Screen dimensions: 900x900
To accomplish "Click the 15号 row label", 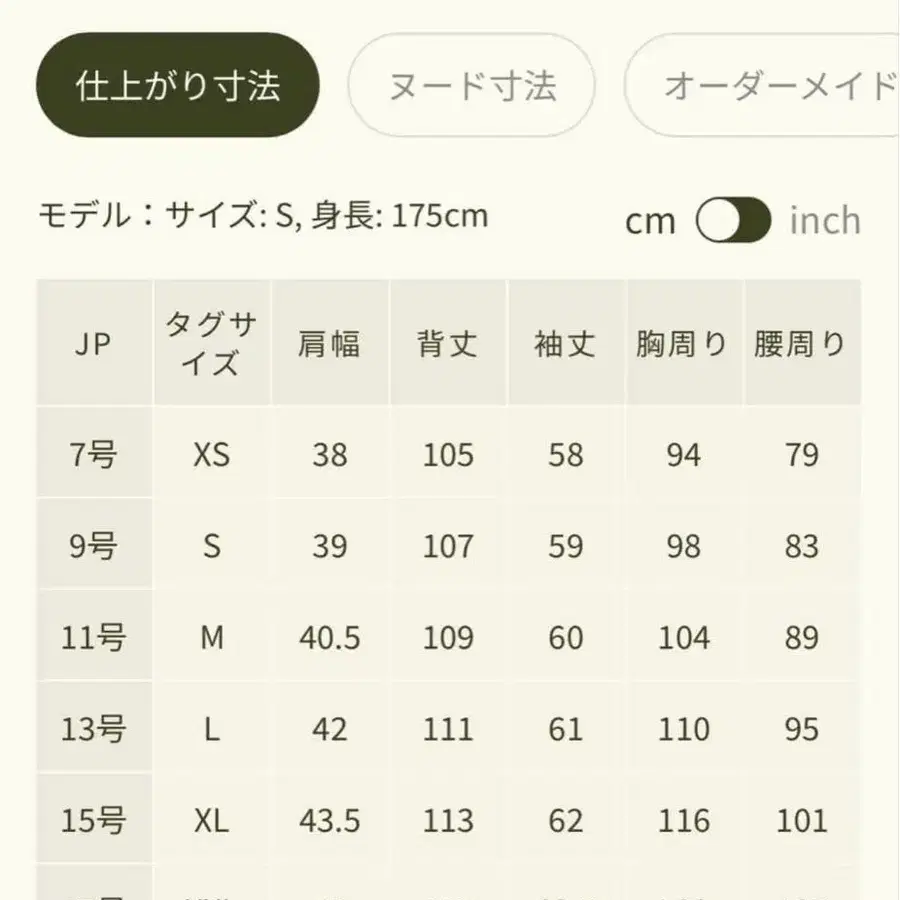I will pyautogui.click(x=93, y=819).
